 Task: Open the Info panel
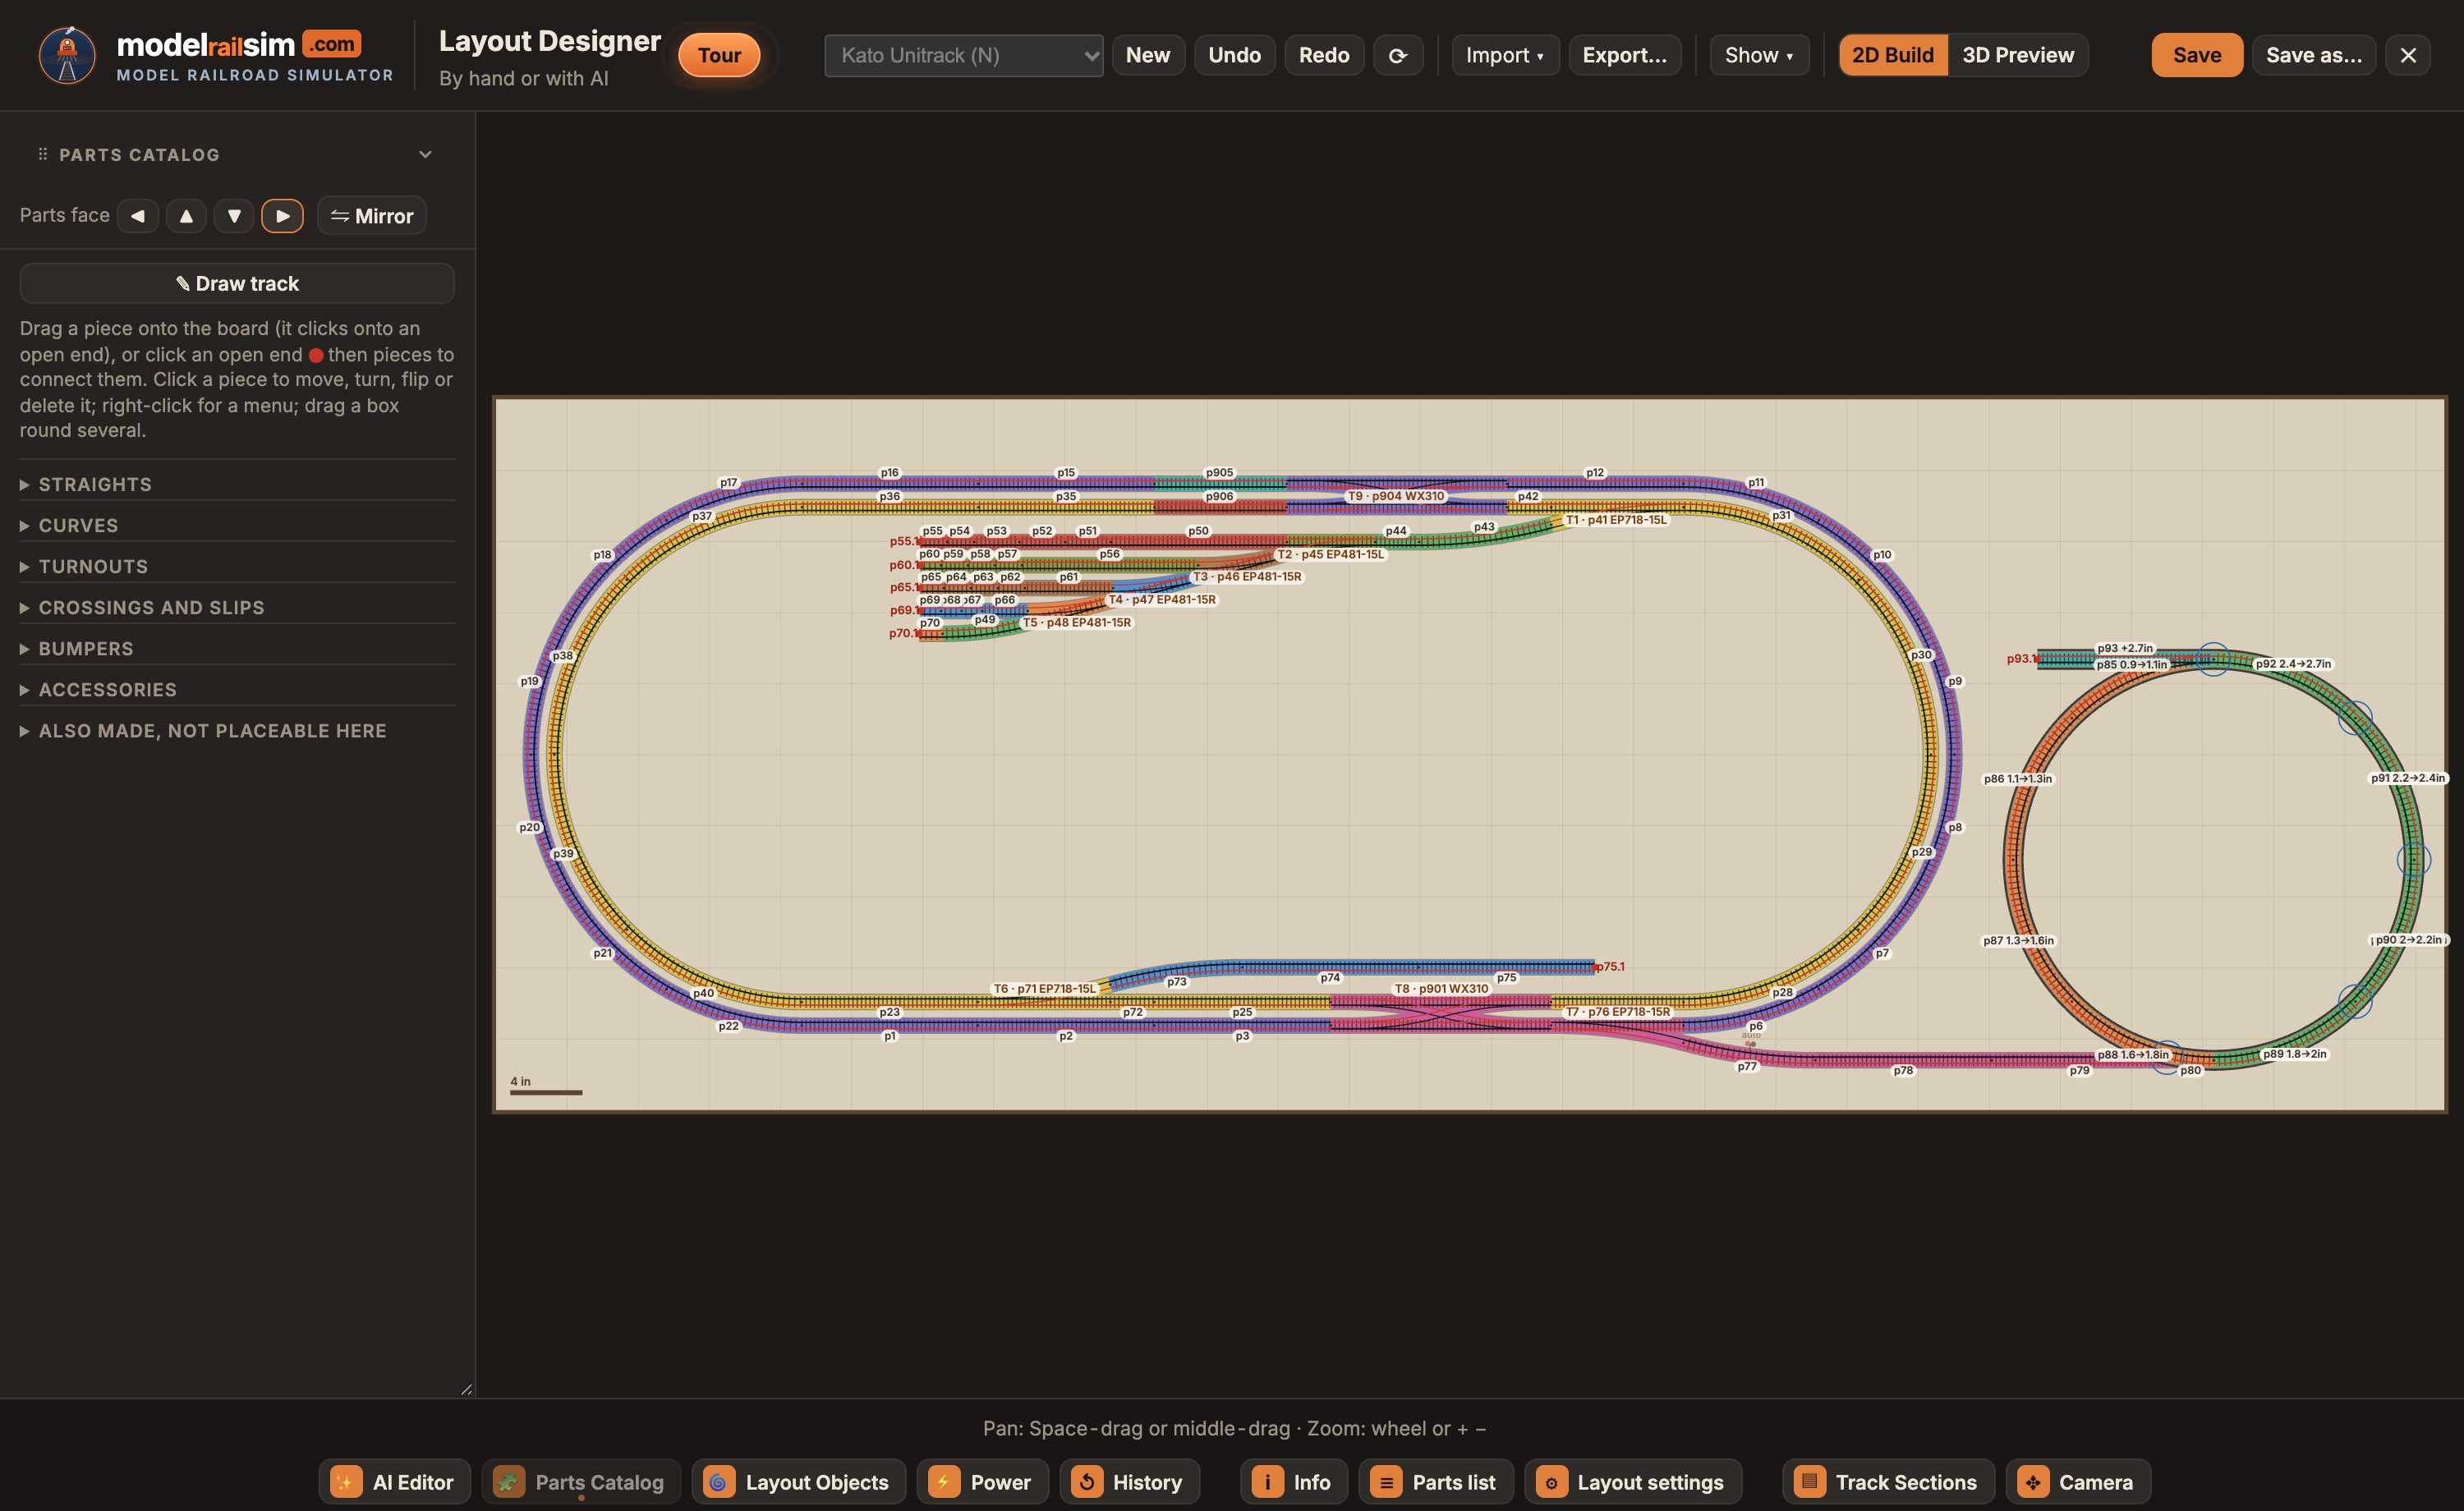1294,1482
